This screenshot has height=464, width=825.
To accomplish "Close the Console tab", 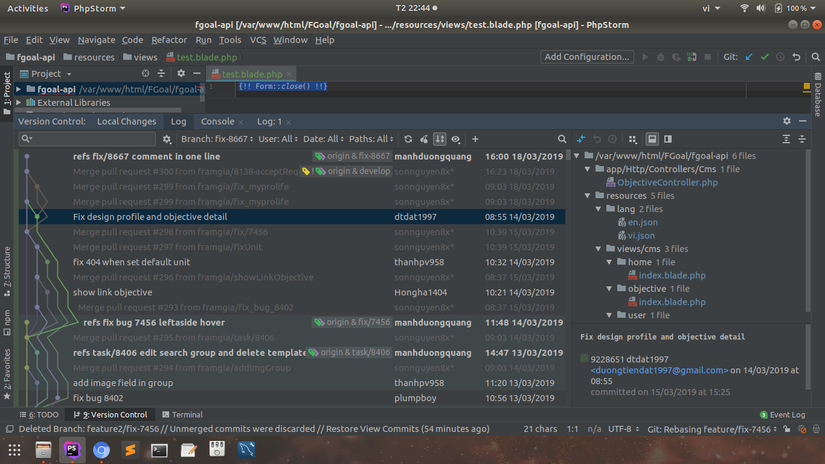I will 240,122.
